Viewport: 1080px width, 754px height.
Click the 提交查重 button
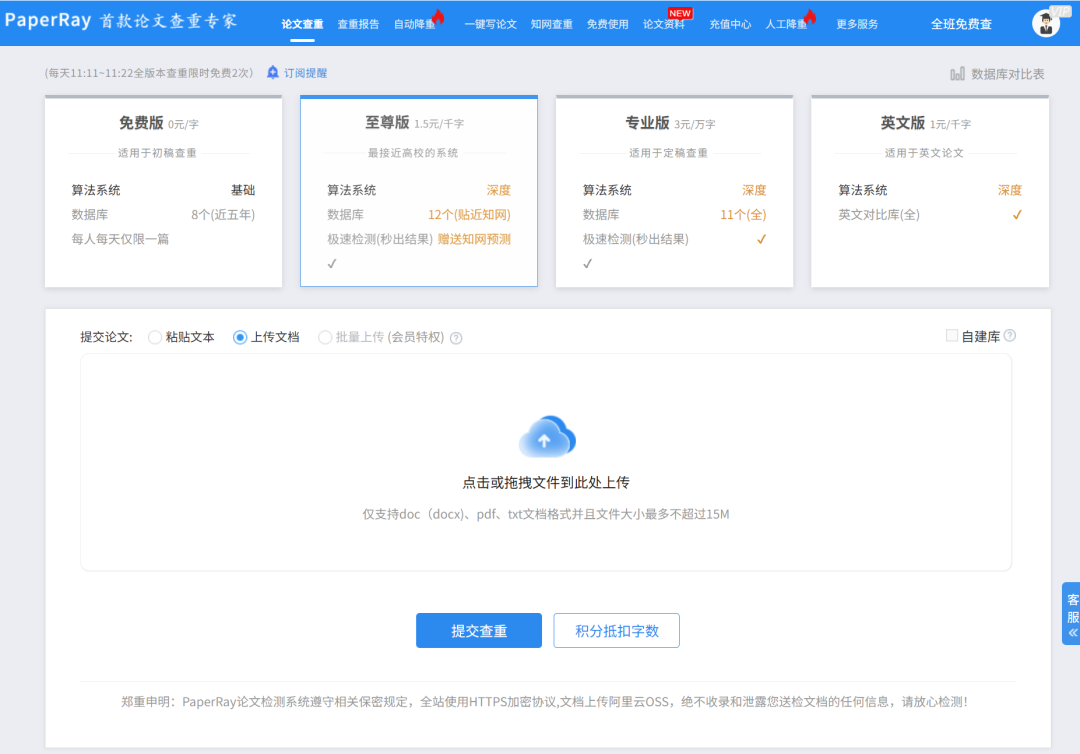pos(479,631)
